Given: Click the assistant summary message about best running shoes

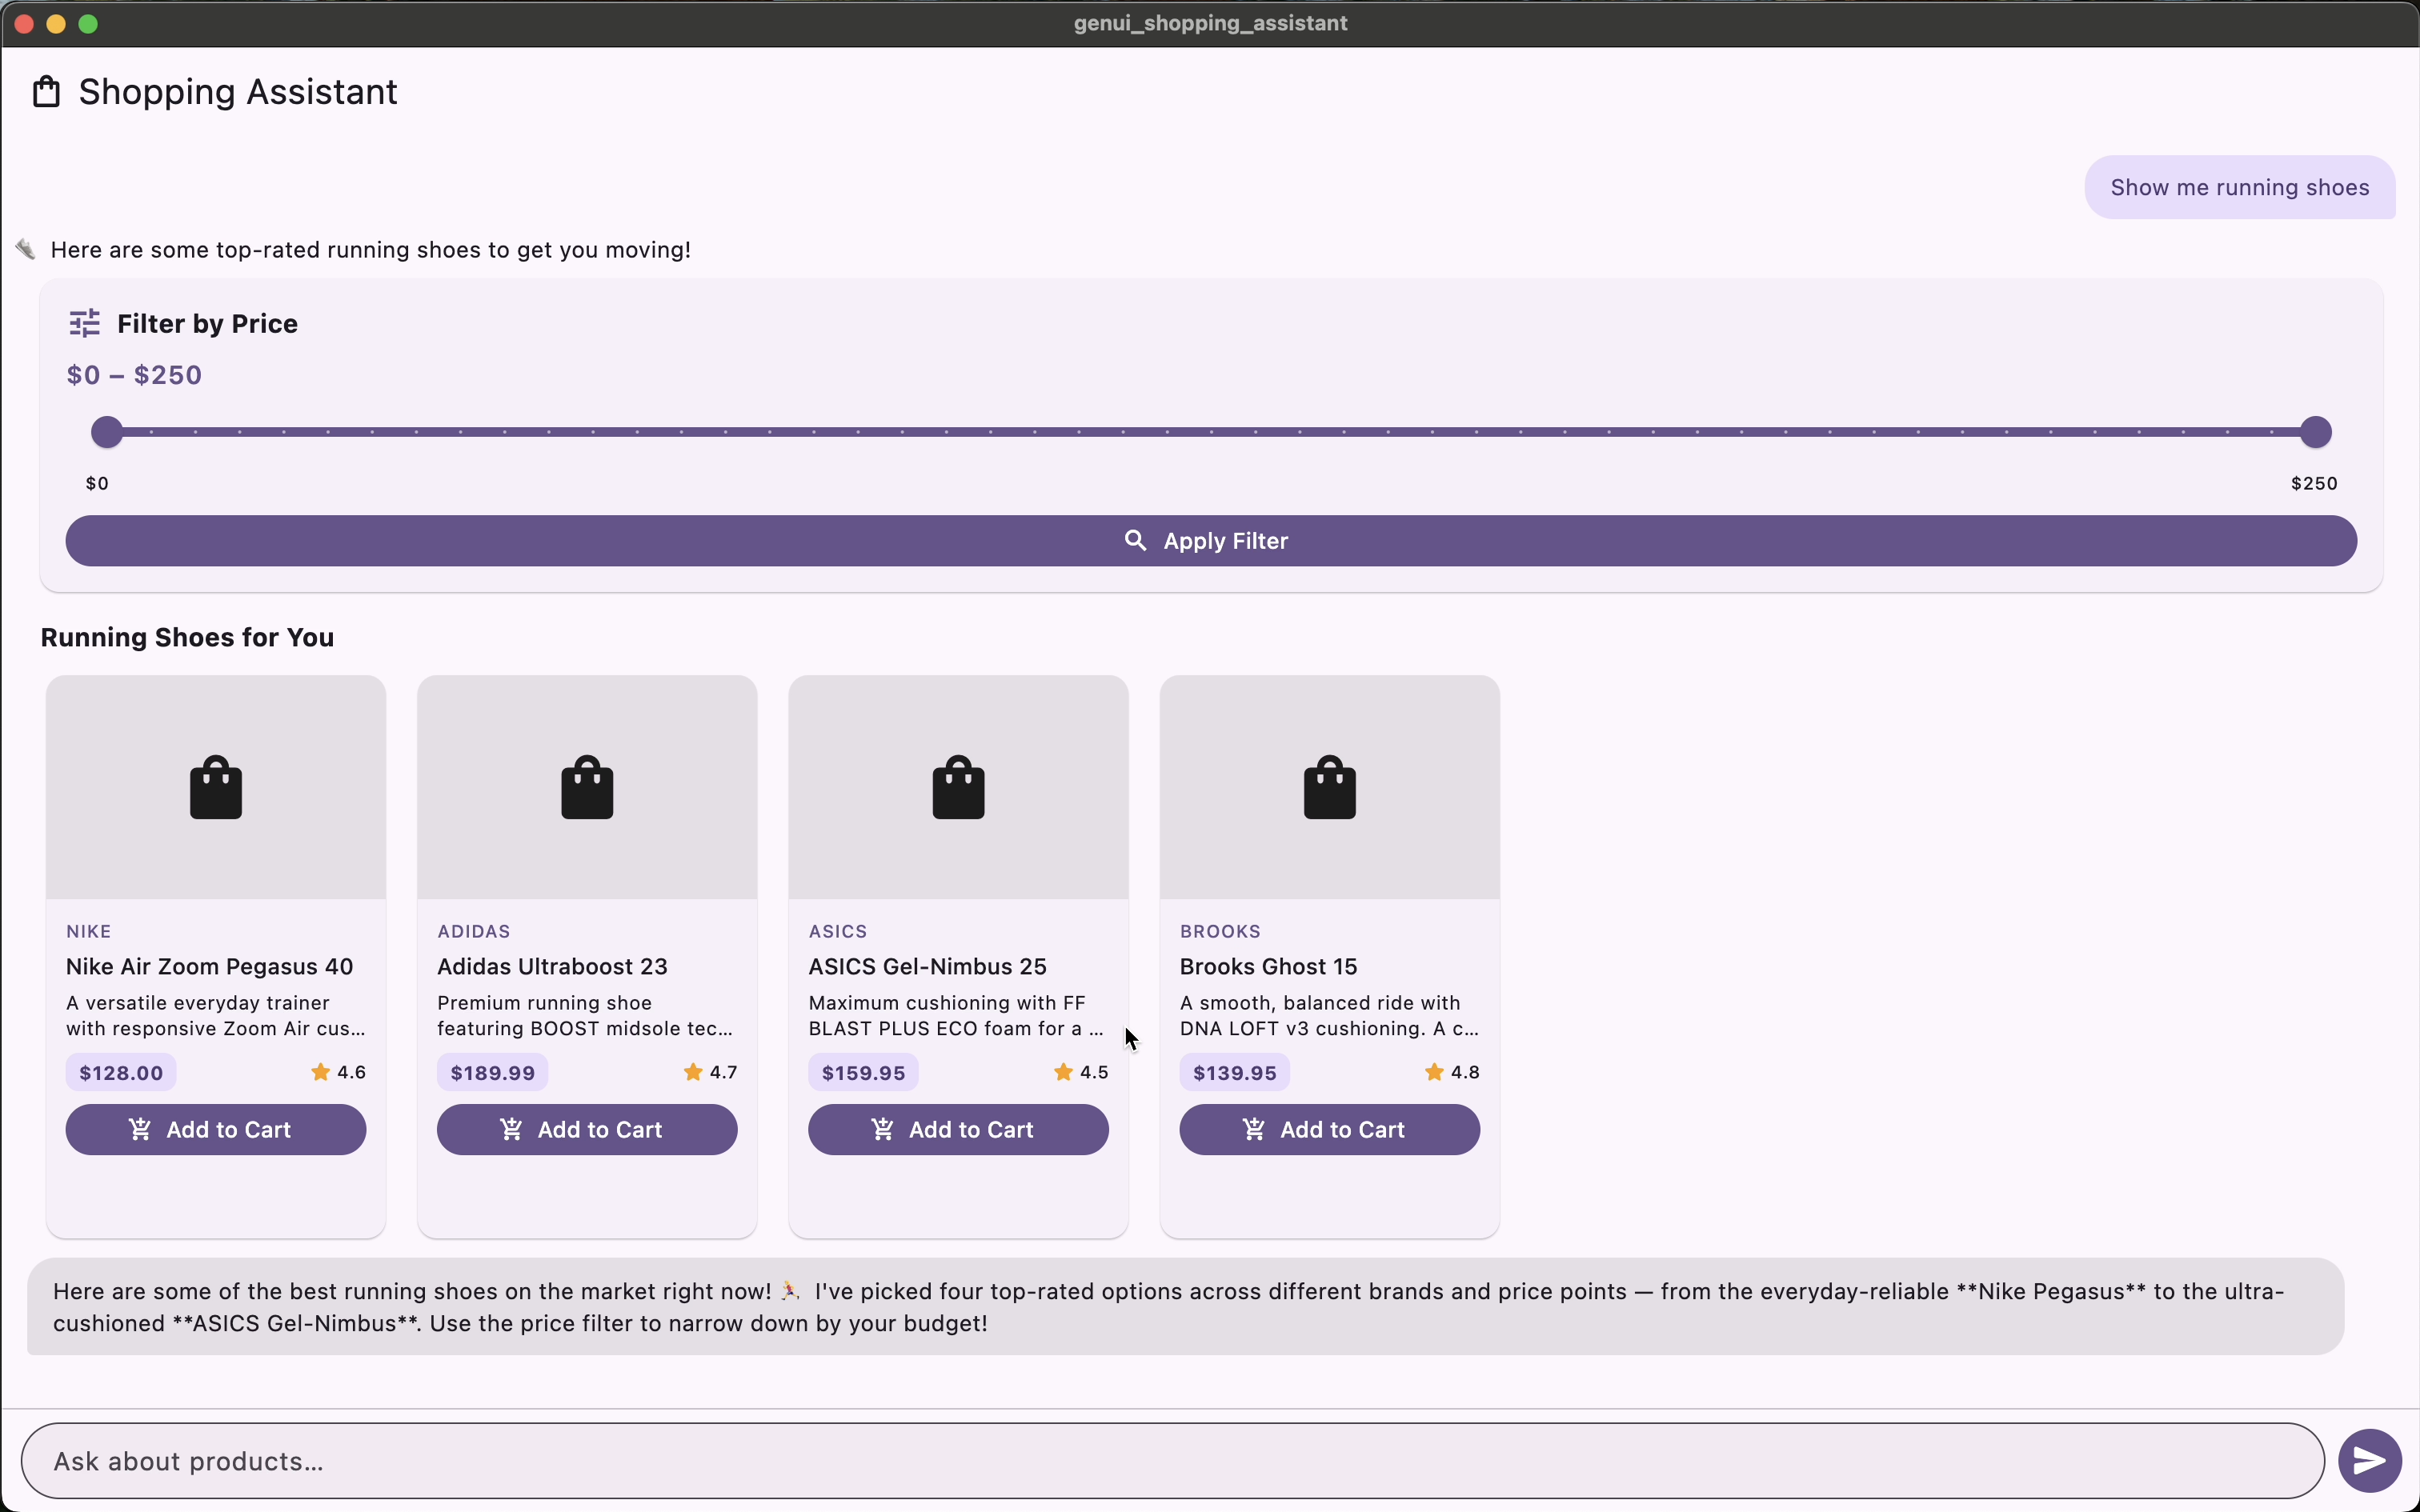Looking at the screenshot, I should click(x=1186, y=1306).
